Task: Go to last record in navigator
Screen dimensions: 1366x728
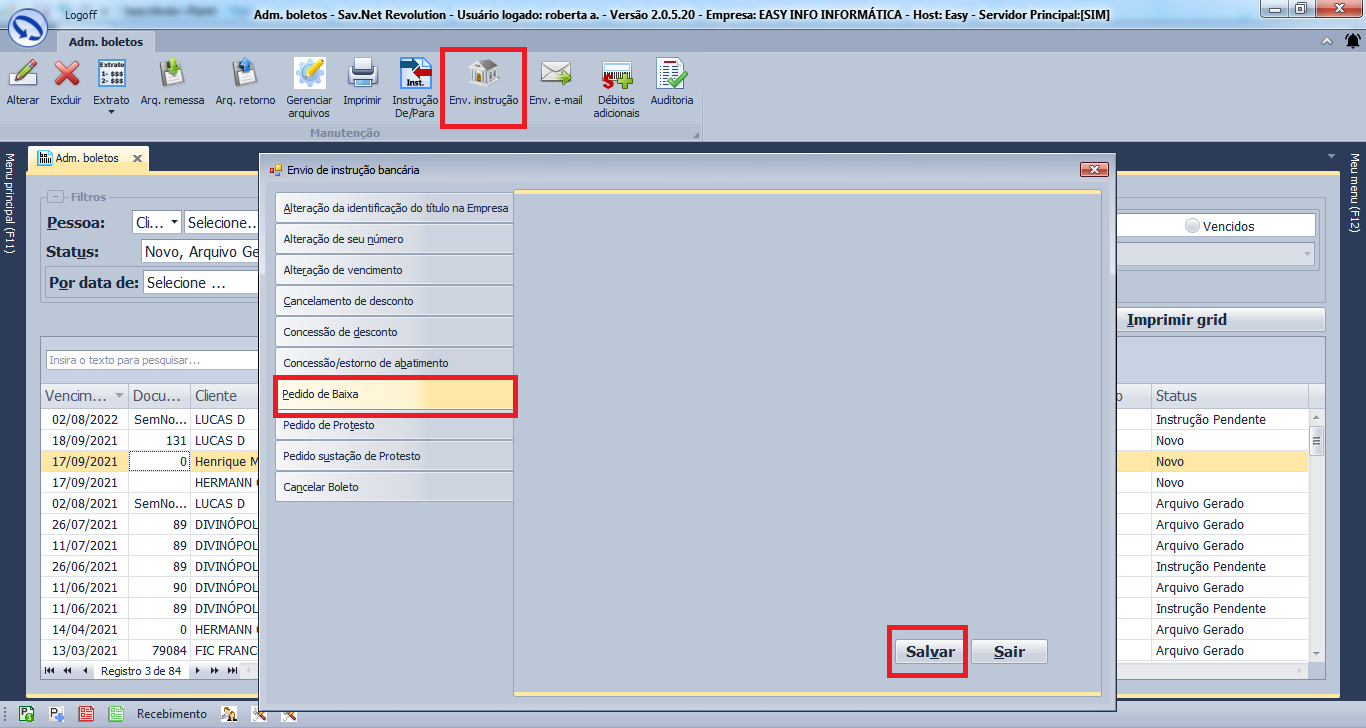Action: click(232, 671)
